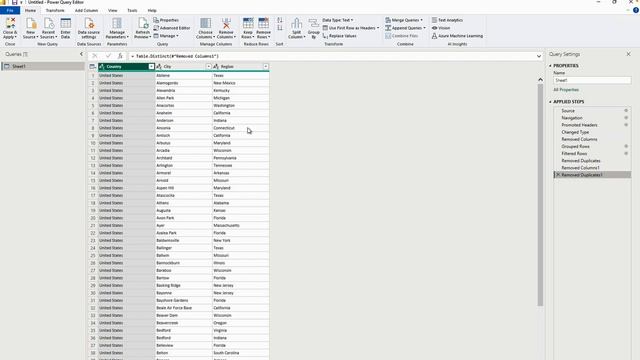Open the Data Type: Text dropdown

338,20
